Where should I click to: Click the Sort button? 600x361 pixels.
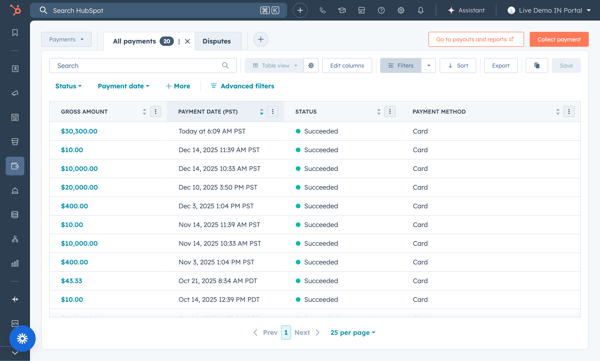[x=458, y=65]
